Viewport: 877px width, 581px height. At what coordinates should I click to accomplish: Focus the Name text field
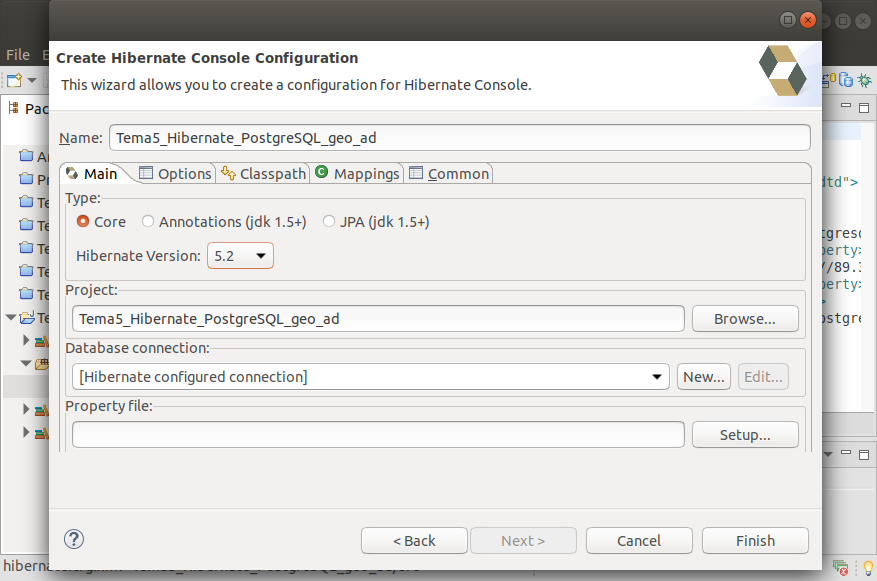click(460, 138)
